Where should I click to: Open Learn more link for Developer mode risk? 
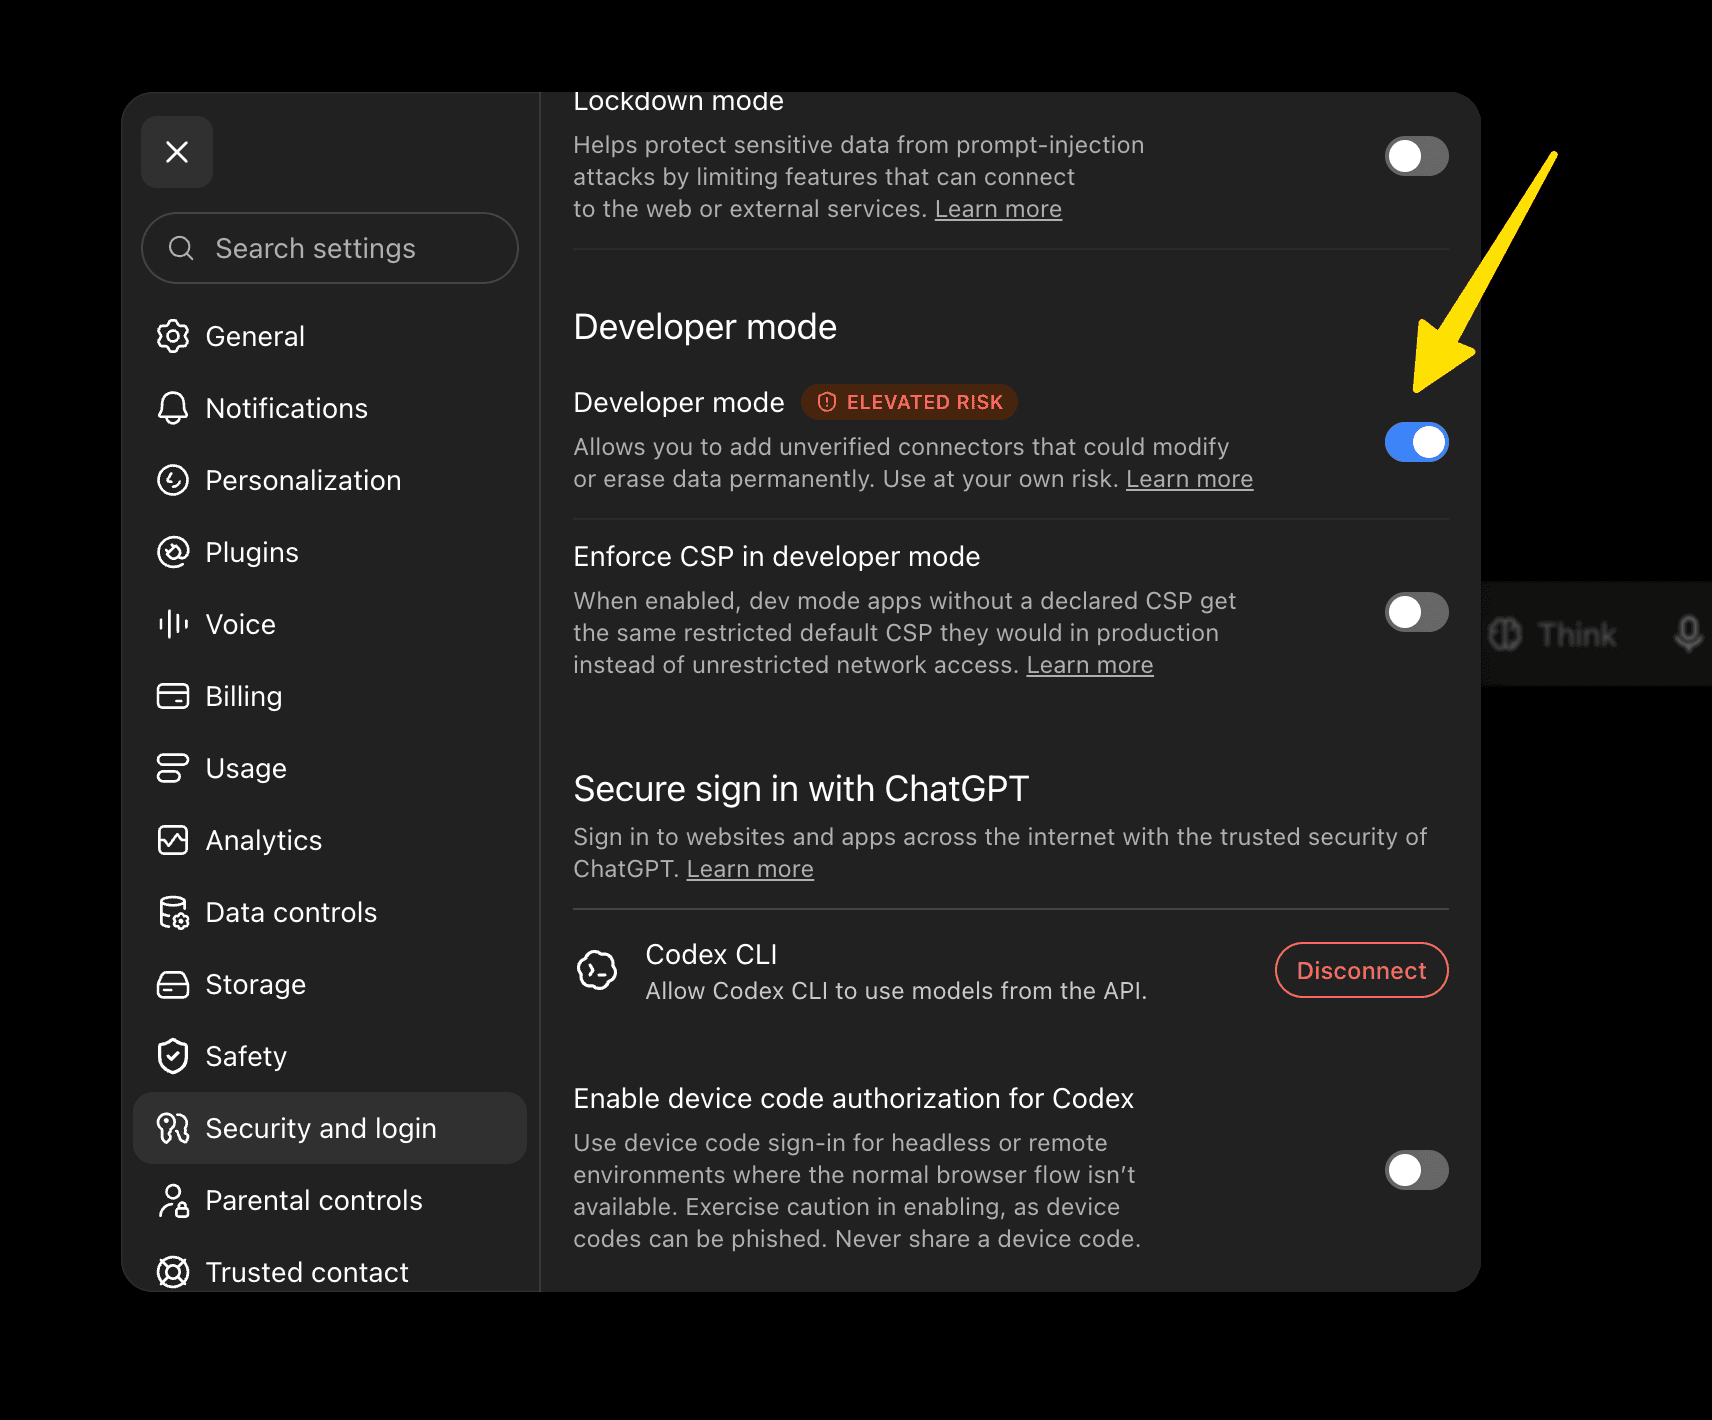point(1189,479)
